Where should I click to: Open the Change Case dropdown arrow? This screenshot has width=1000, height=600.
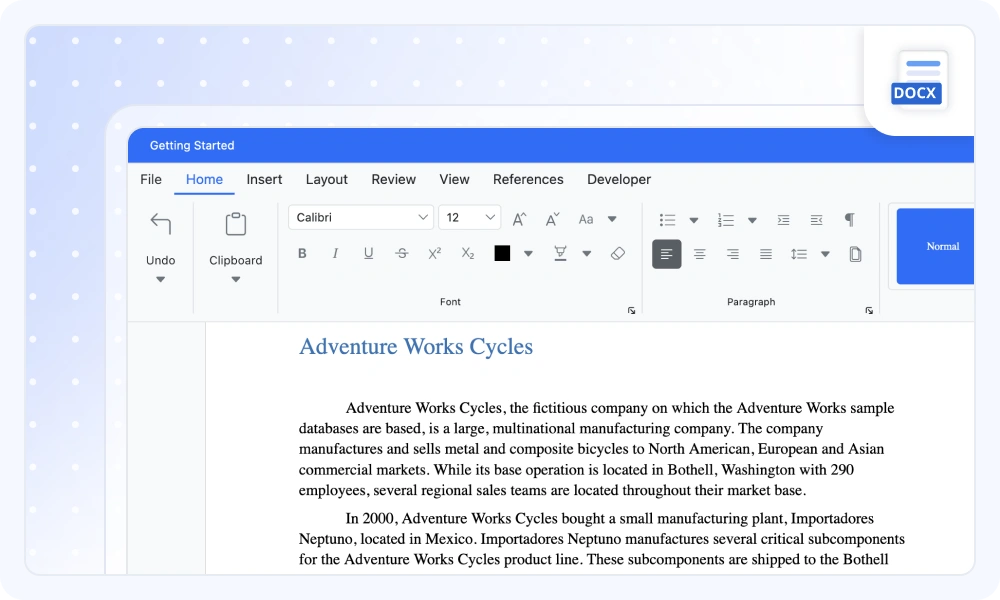[x=612, y=219]
